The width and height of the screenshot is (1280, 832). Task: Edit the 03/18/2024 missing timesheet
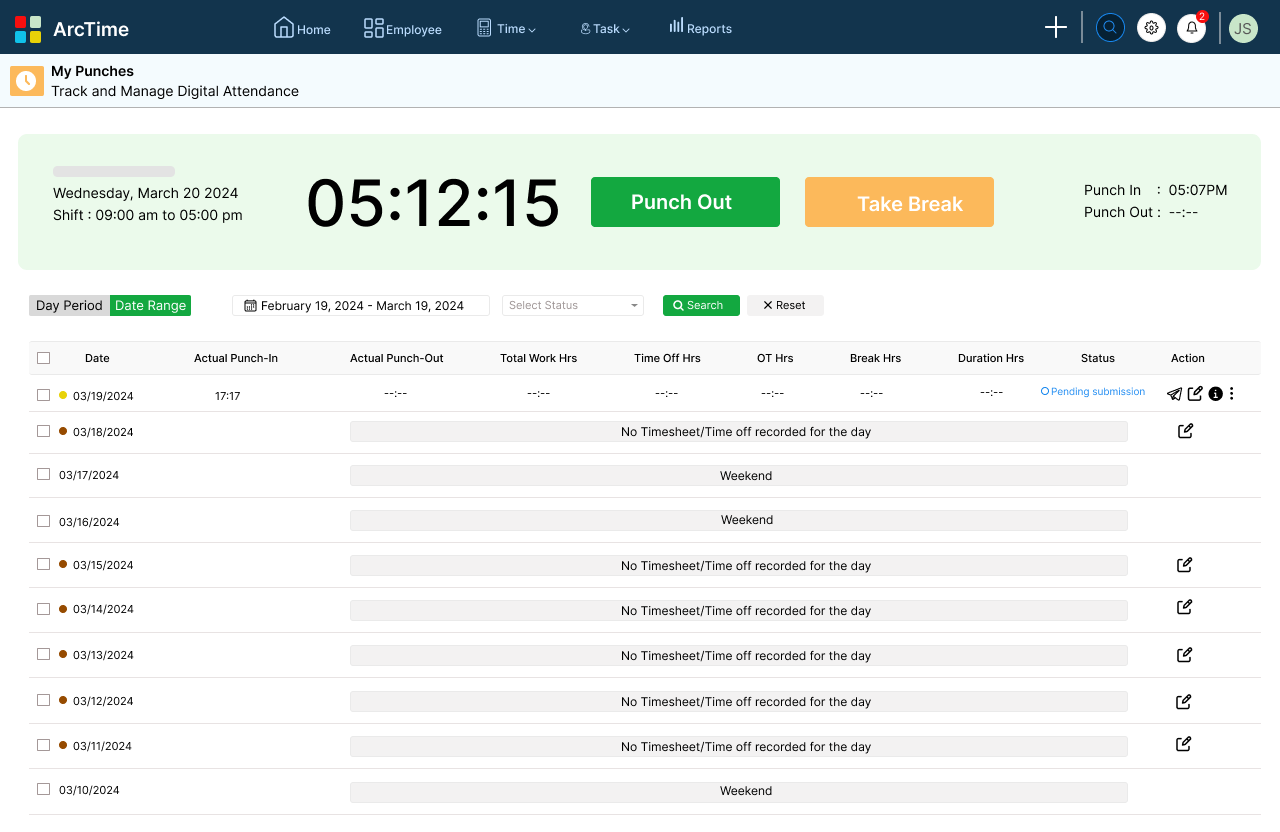click(1185, 430)
